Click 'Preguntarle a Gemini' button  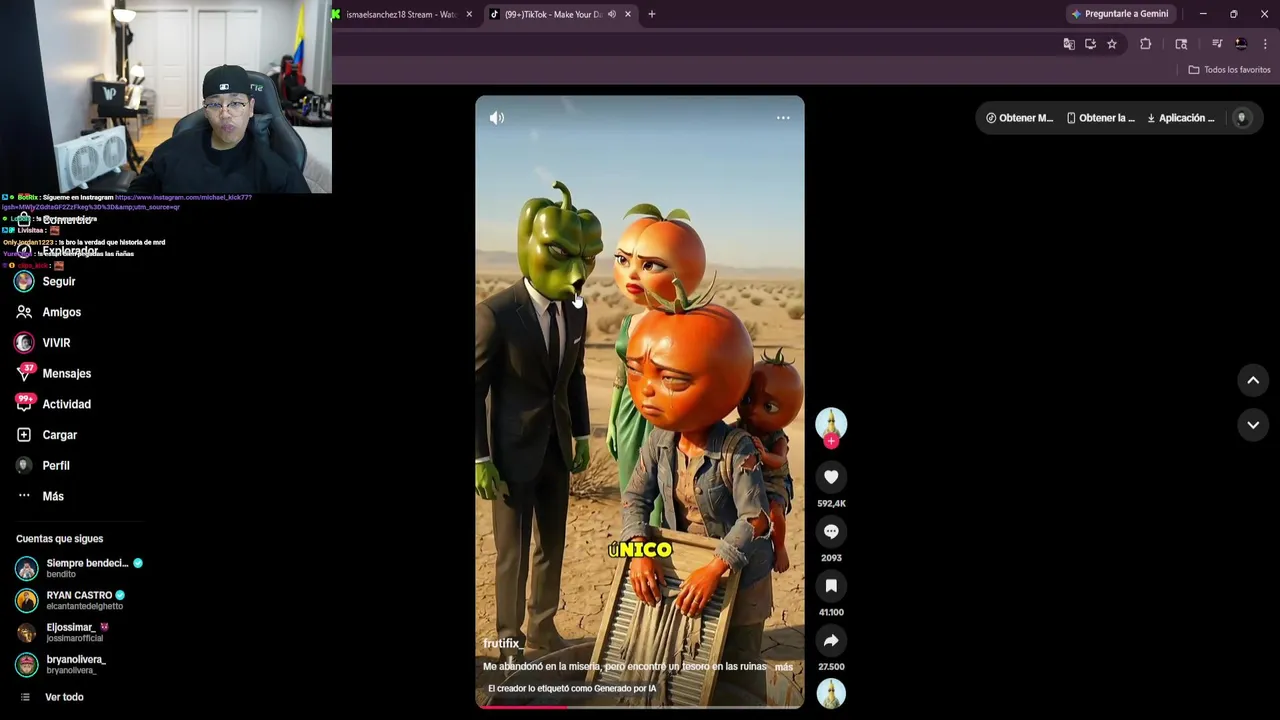(x=1119, y=14)
